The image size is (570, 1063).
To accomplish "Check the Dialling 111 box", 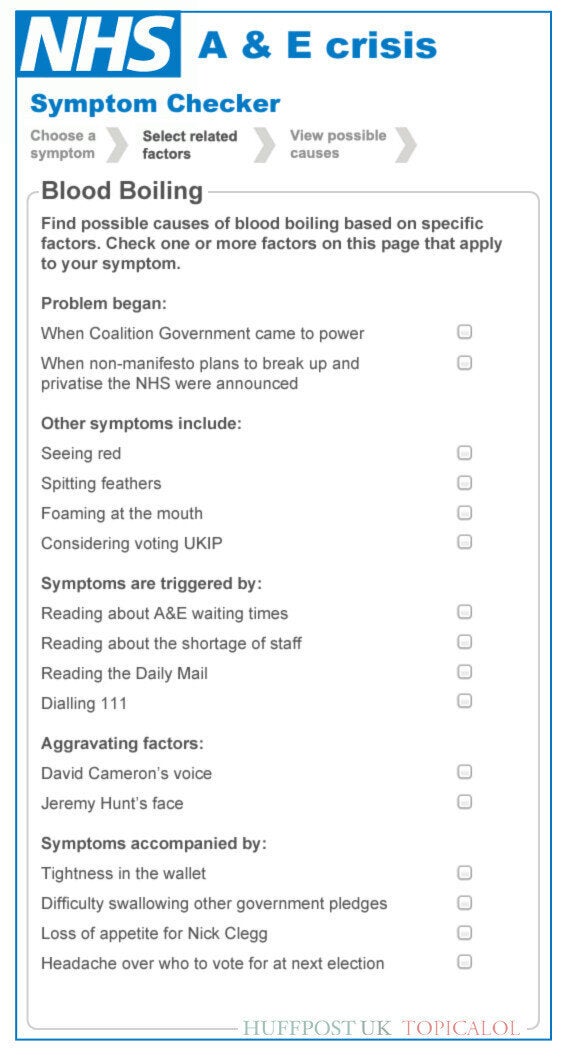I will coord(464,701).
